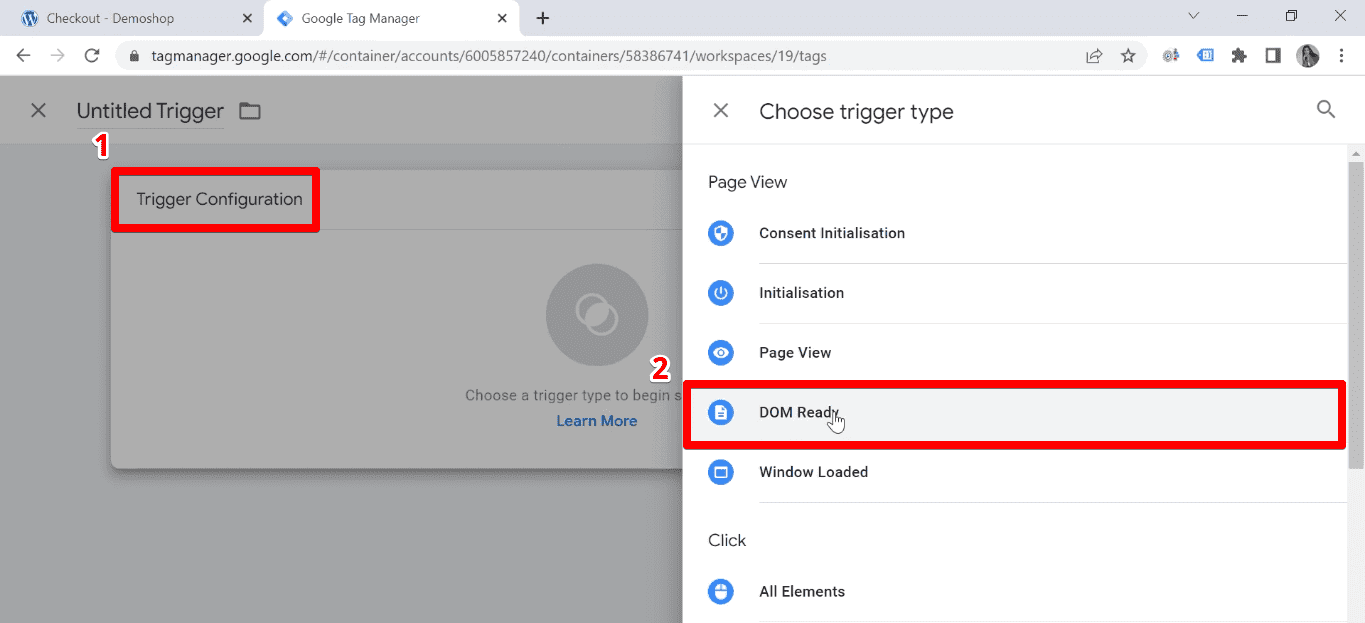The image size is (1365, 623).
Task: Select the Window Loaded trigger icon
Action: [721, 471]
